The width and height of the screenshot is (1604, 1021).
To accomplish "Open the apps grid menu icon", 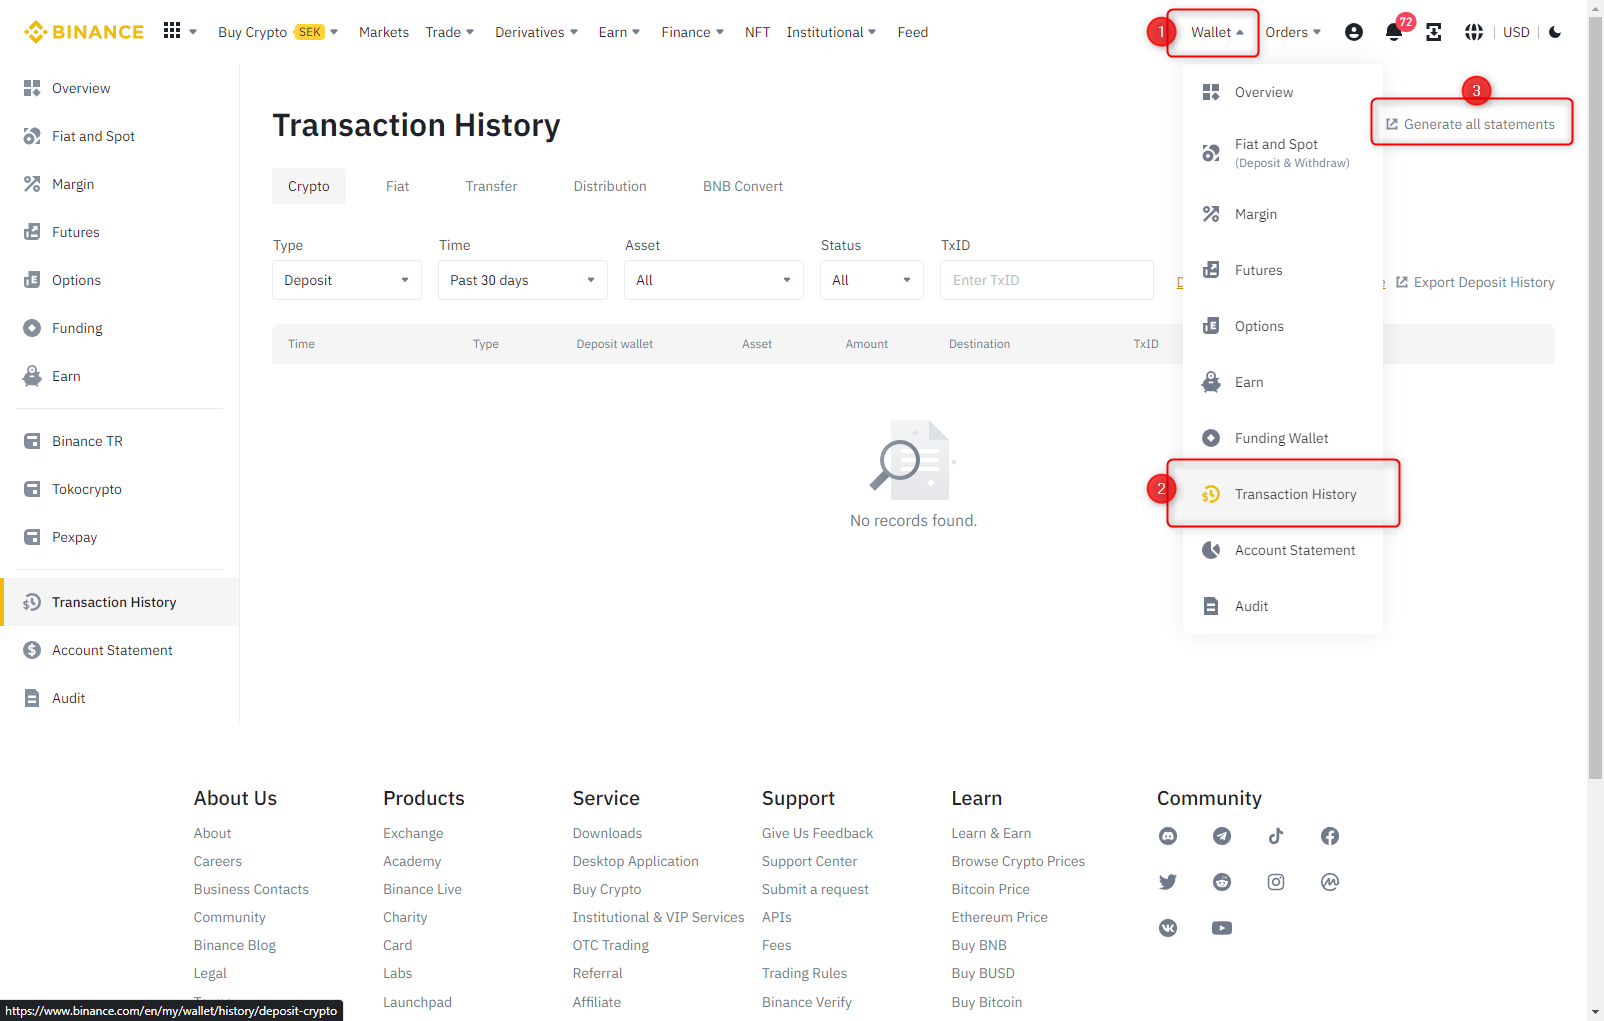I will [172, 31].
